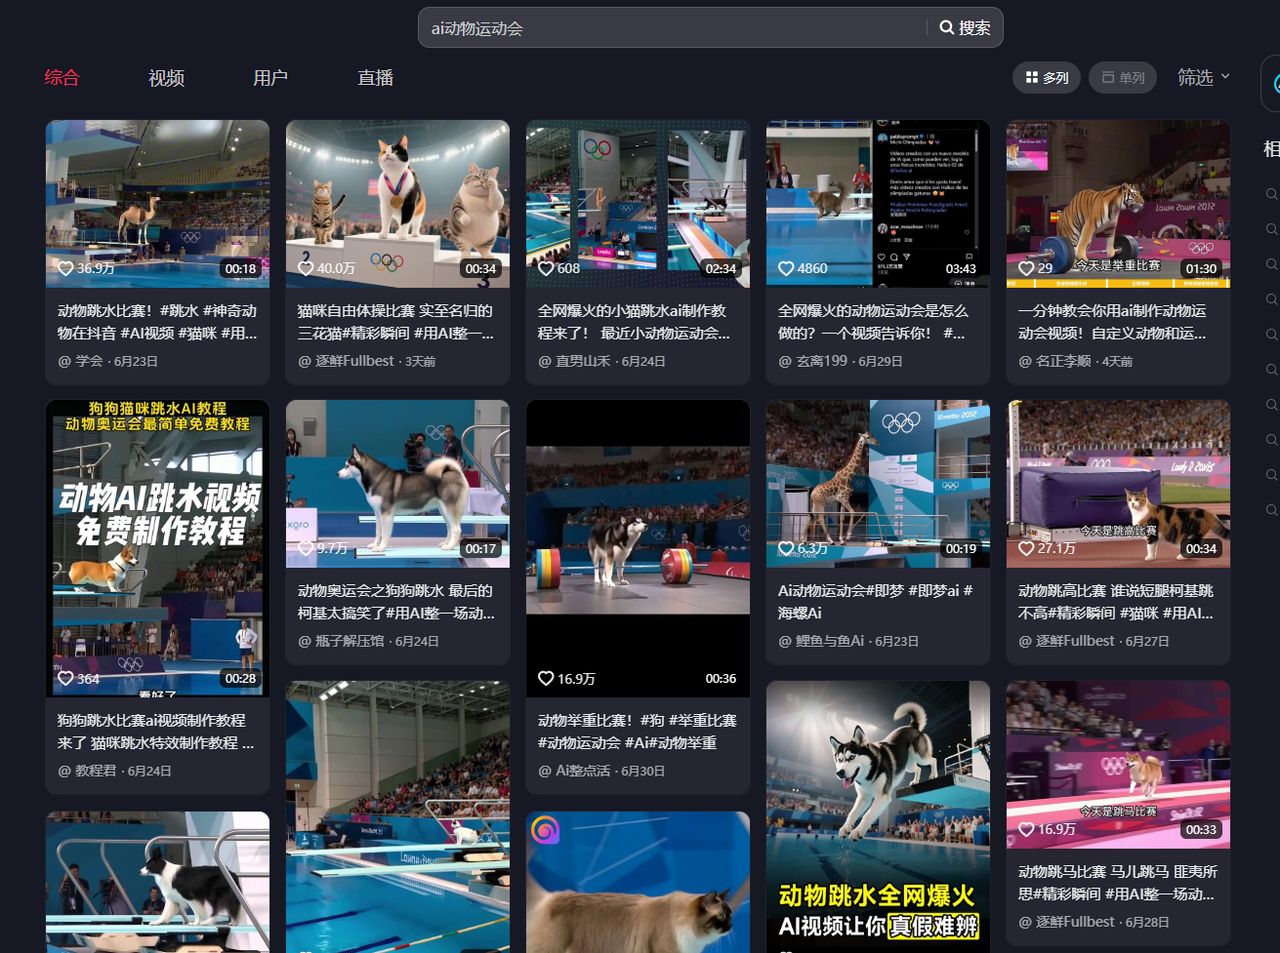Open the 视频 tab

tap(166, 77)
